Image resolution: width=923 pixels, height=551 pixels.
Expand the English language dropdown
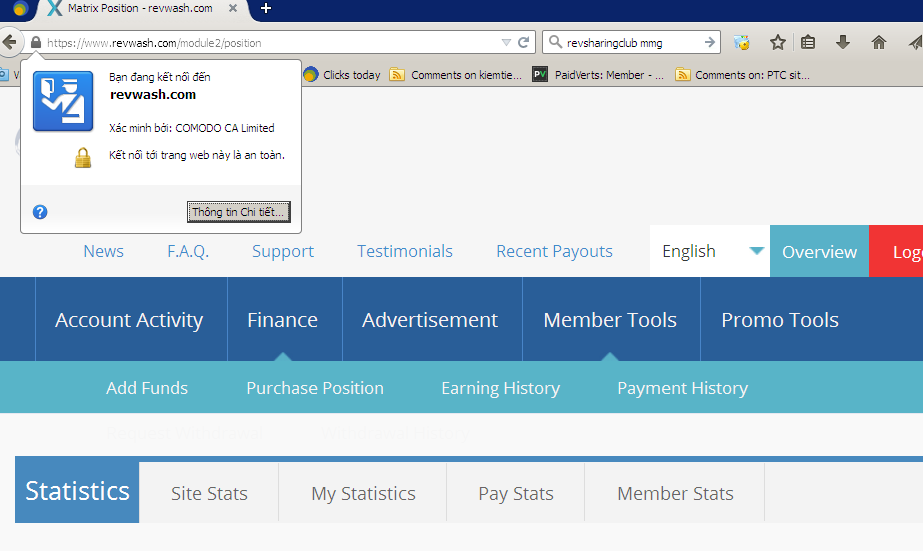click(x=710, y=251)
